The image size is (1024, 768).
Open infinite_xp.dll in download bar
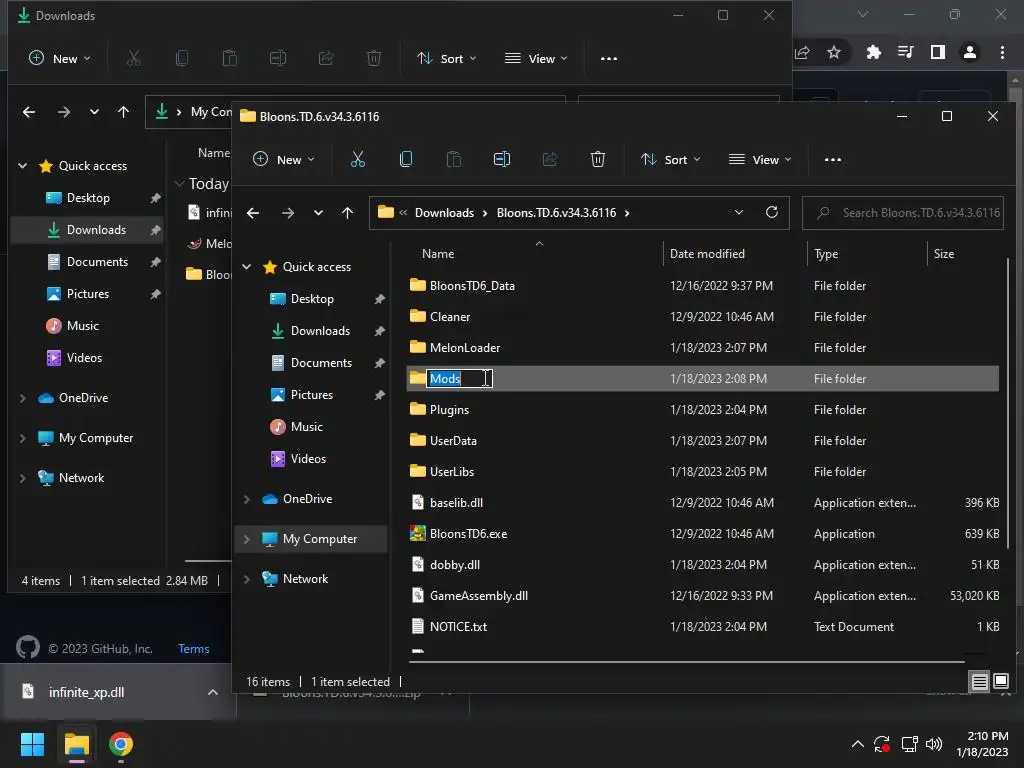(x=86, y=692)
